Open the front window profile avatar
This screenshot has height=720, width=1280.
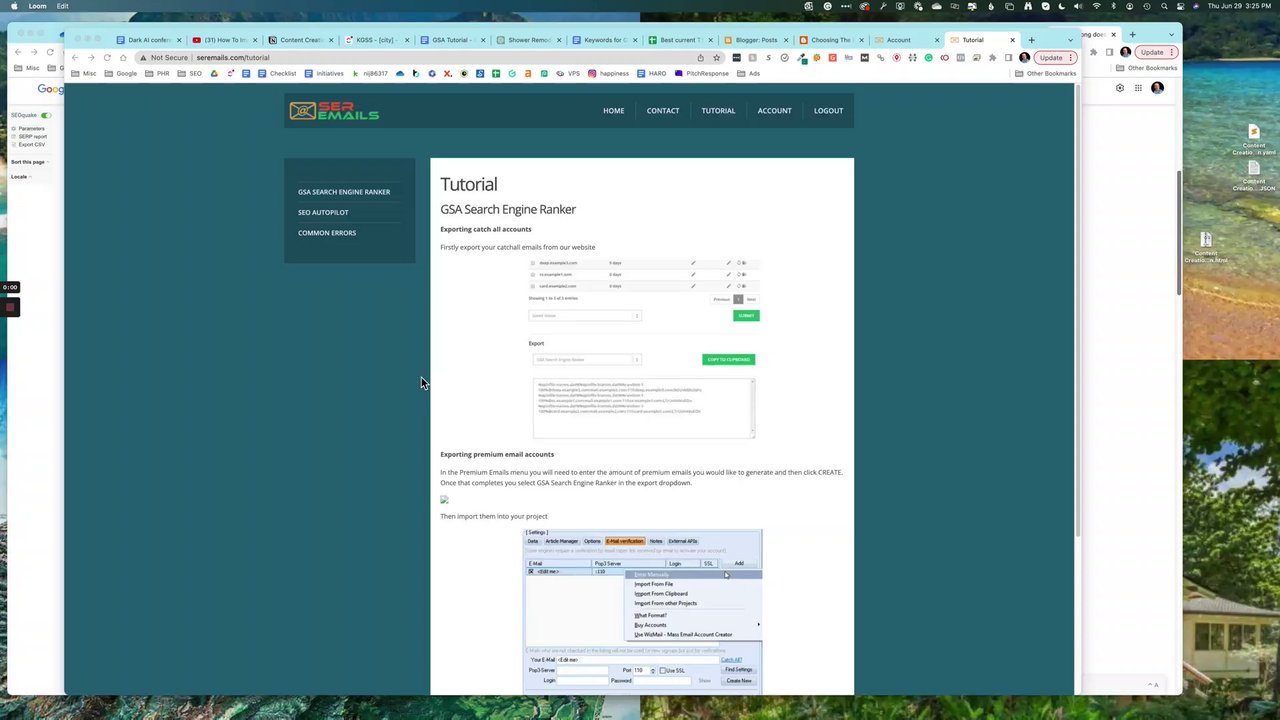click(1024, 57)
